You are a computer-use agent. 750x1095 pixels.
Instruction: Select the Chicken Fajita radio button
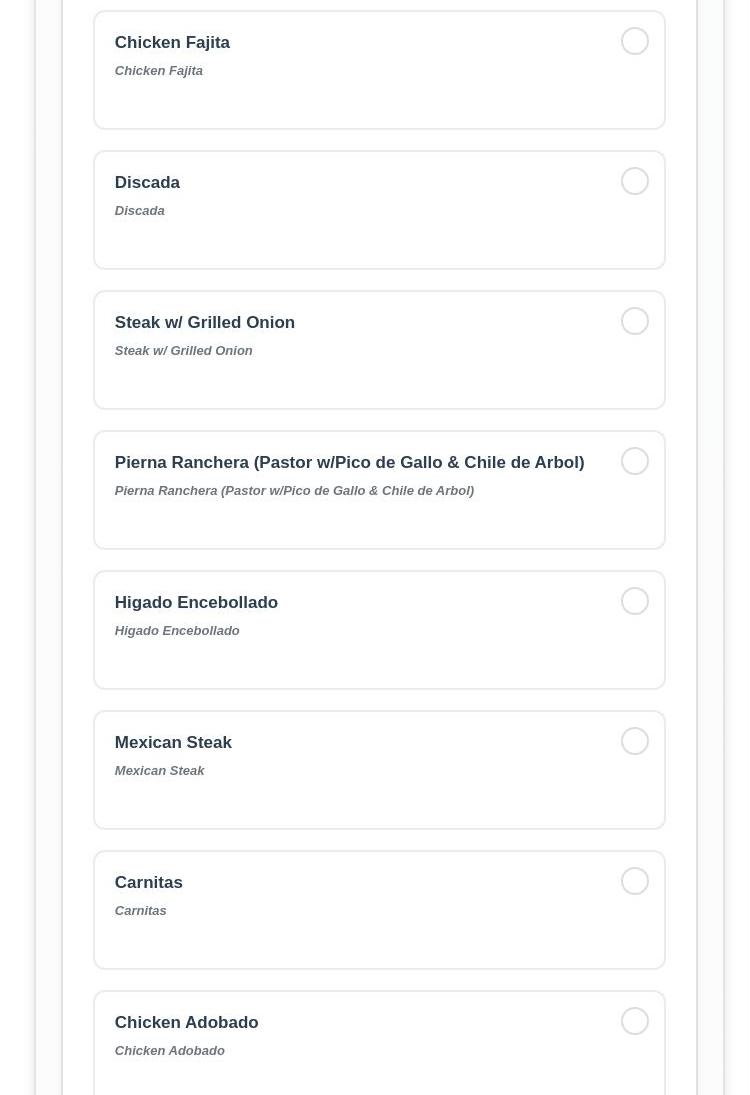click(635, 41)
